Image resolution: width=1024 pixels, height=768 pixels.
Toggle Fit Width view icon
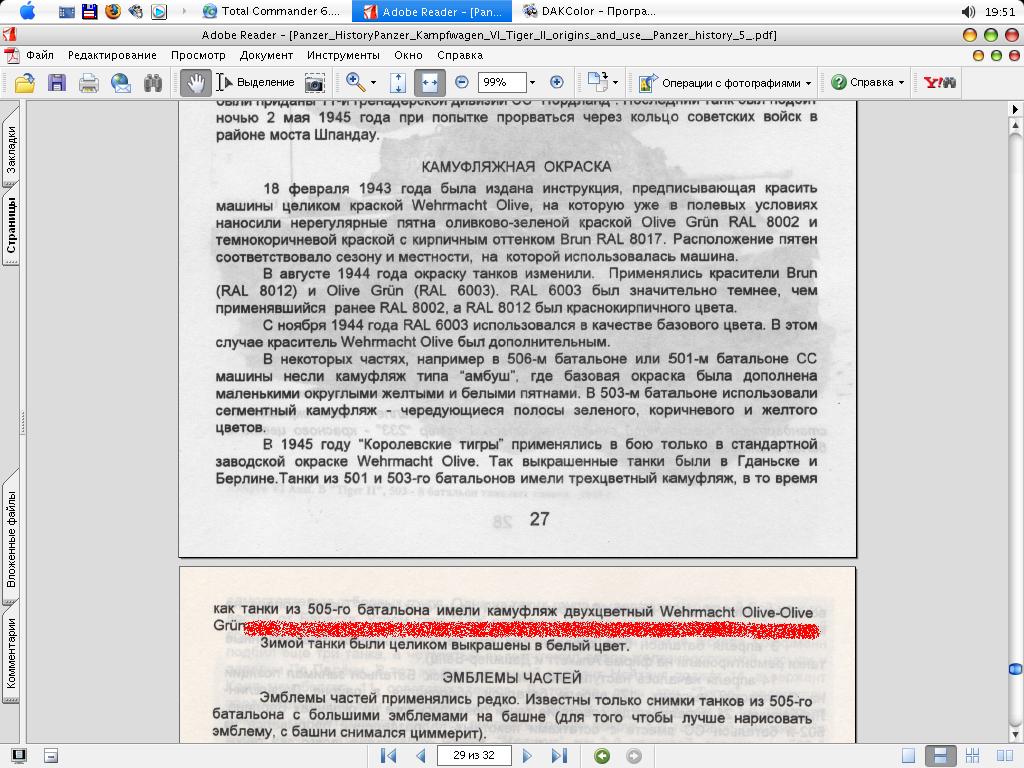point(430,82)
